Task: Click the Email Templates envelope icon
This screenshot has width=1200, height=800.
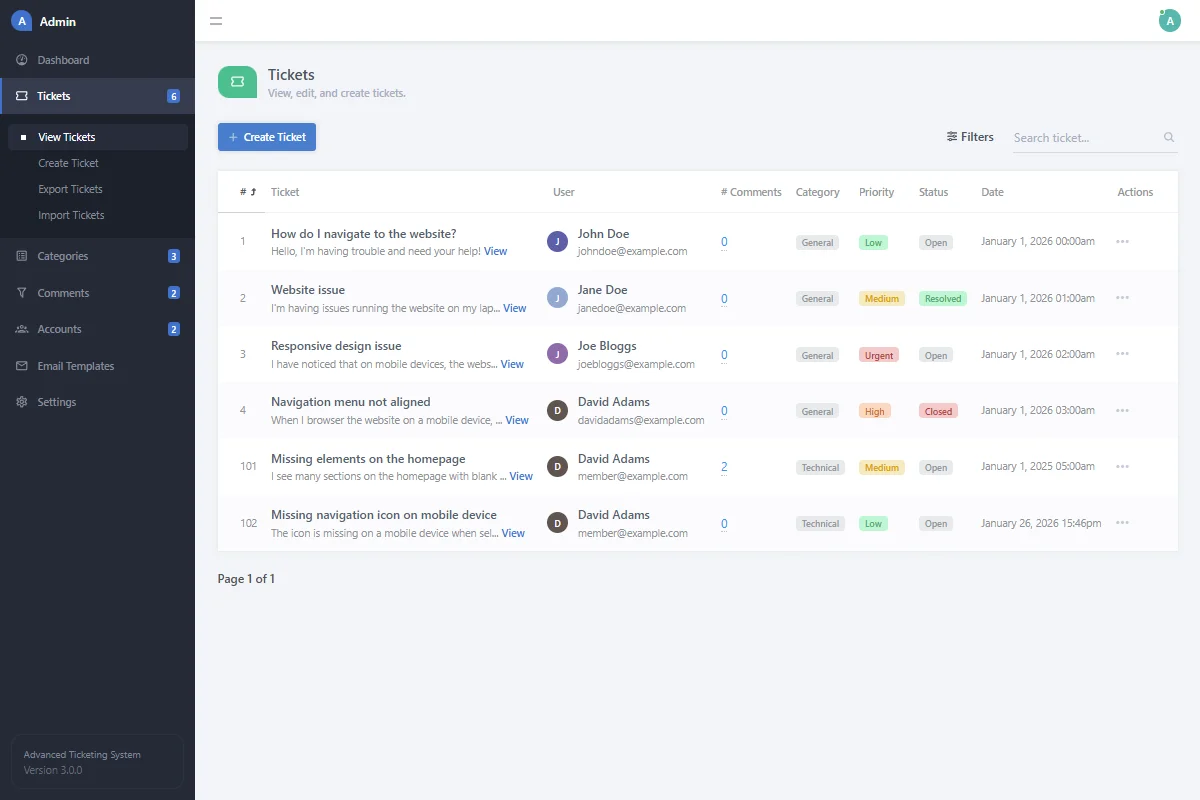Action: click(22, 366)
